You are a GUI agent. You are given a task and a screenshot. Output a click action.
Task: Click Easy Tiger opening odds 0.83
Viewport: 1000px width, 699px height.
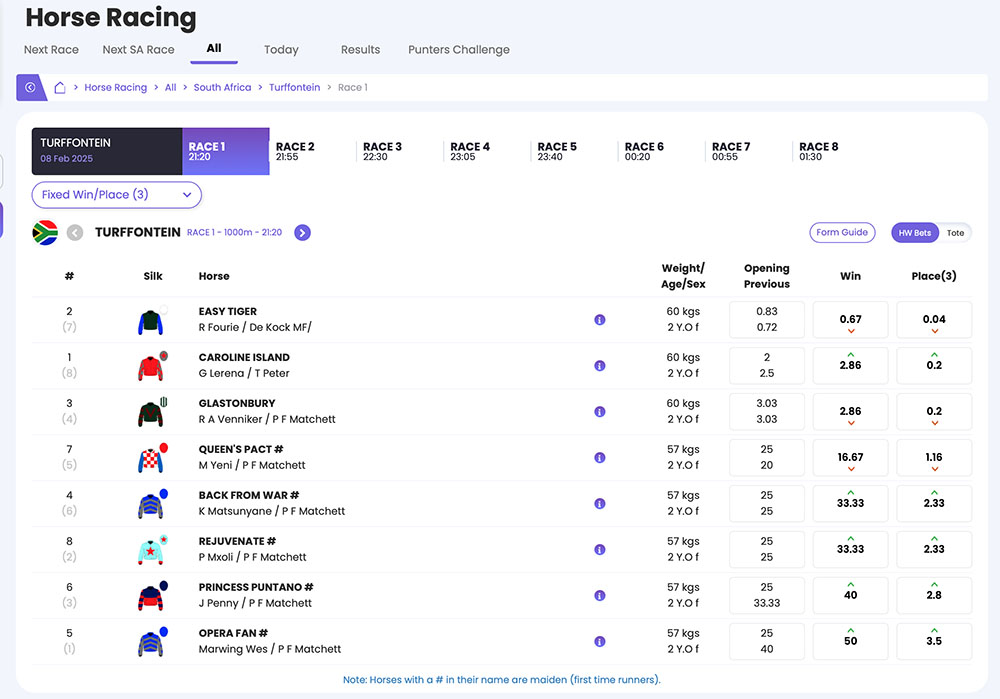[x=767, y=311]
